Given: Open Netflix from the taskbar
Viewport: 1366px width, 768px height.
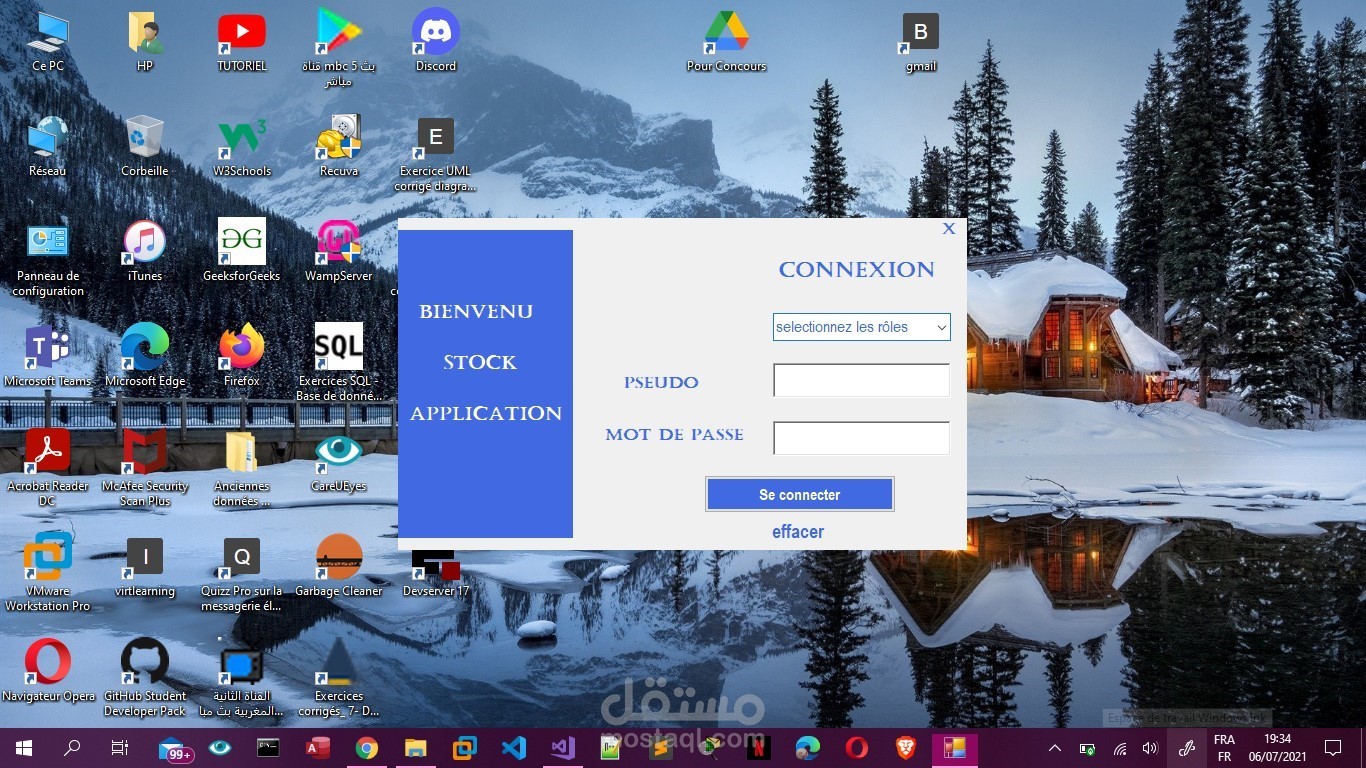Looking at the screenshot, I should coord(759,747).
